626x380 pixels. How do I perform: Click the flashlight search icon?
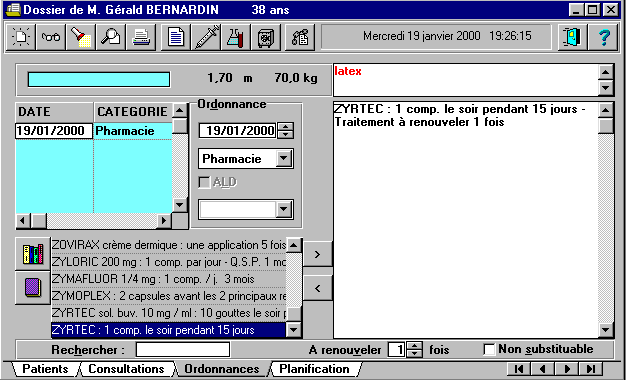point(81,37)
